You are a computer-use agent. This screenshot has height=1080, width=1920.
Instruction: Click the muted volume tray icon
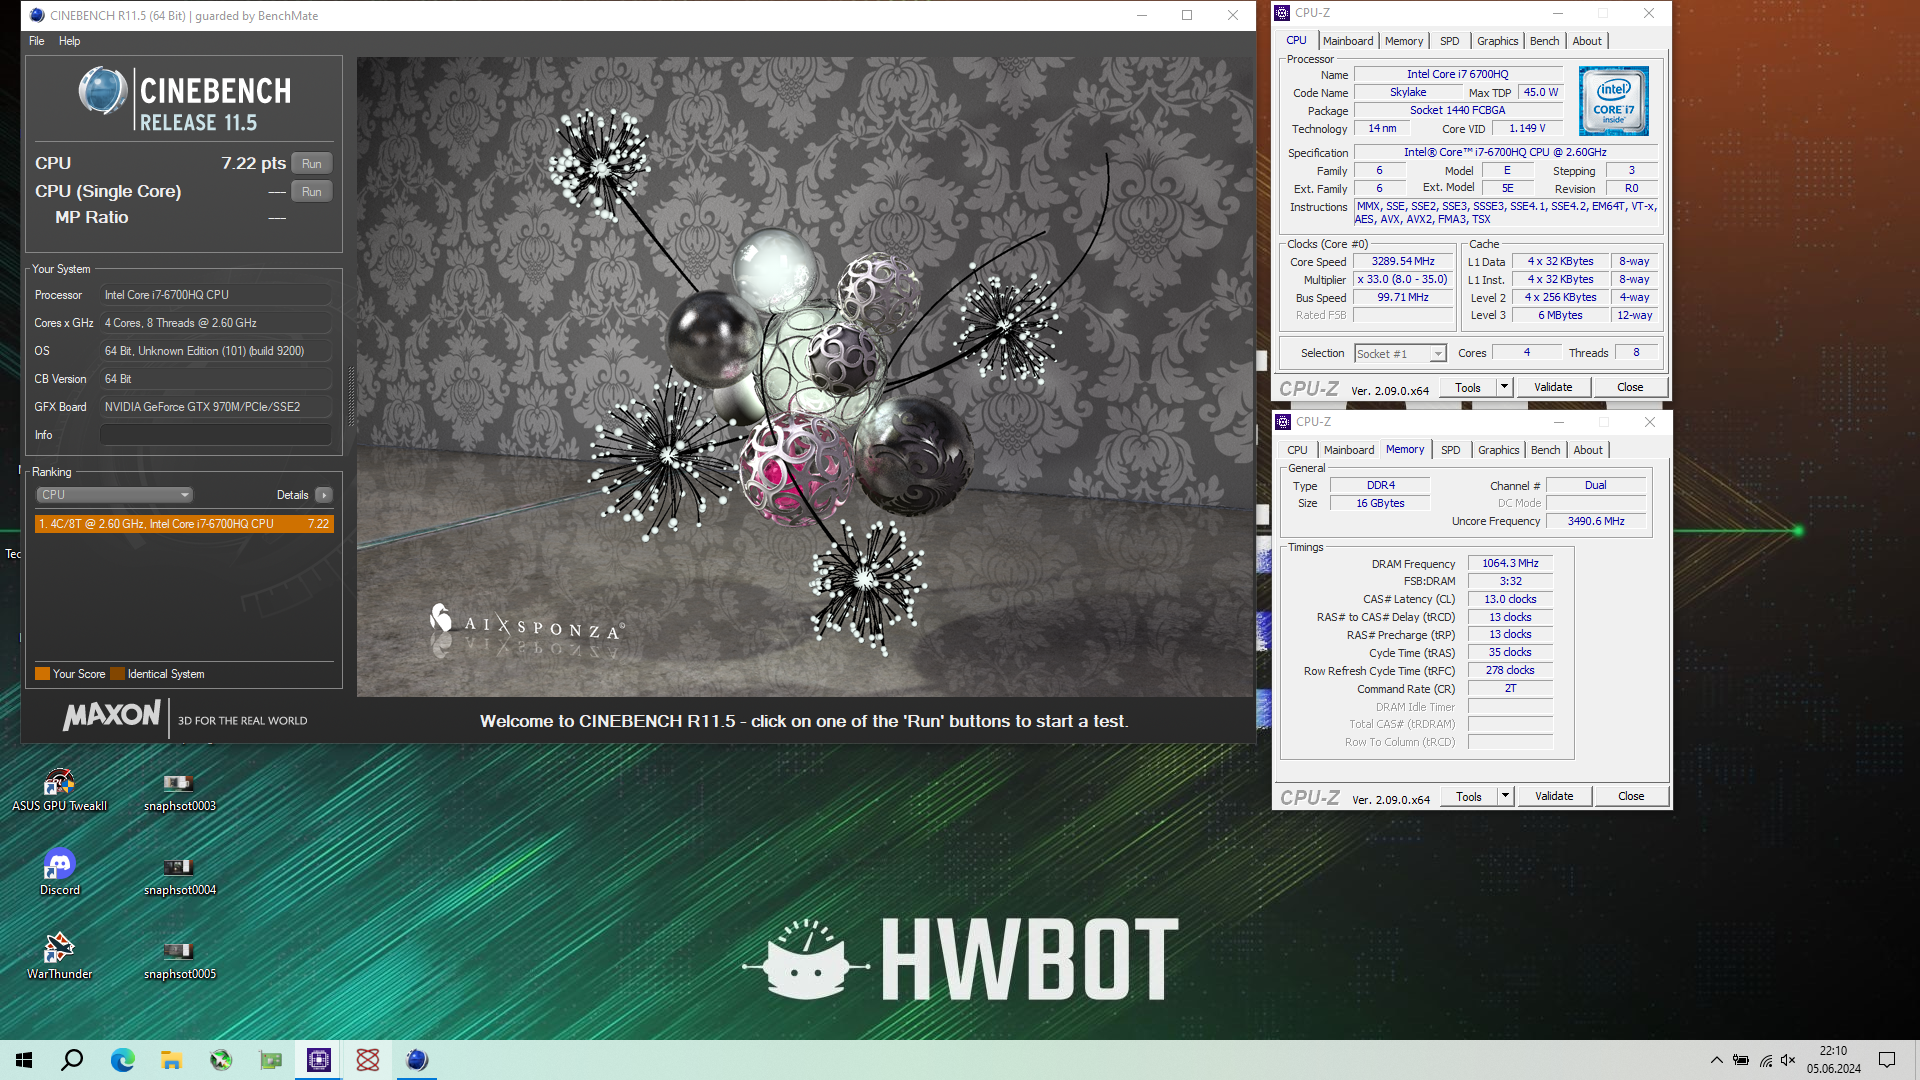[1788, 1060]
